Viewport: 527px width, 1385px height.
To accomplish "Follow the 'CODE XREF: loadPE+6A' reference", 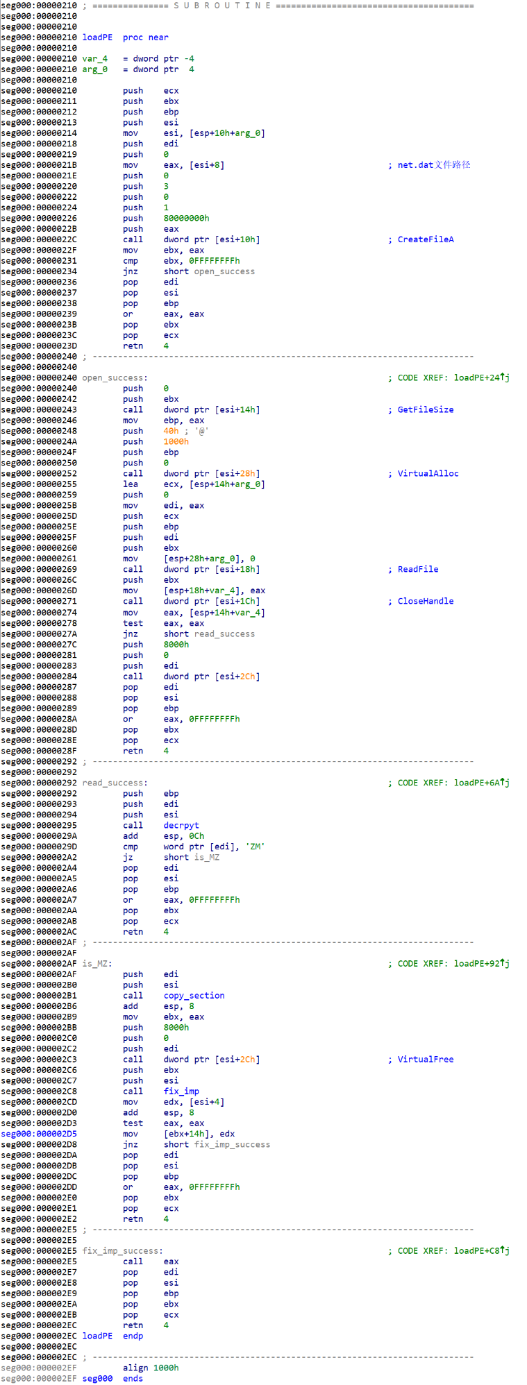I will click(x=448, y=782).
